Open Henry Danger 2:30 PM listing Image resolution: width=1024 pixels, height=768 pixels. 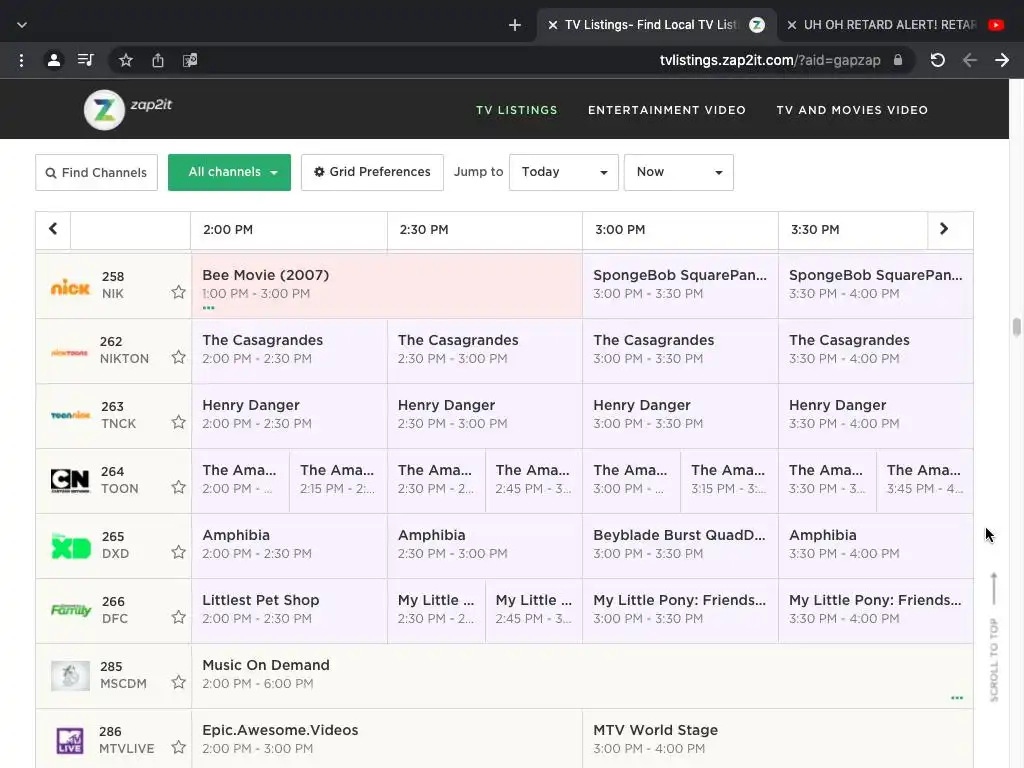(485, 415)
